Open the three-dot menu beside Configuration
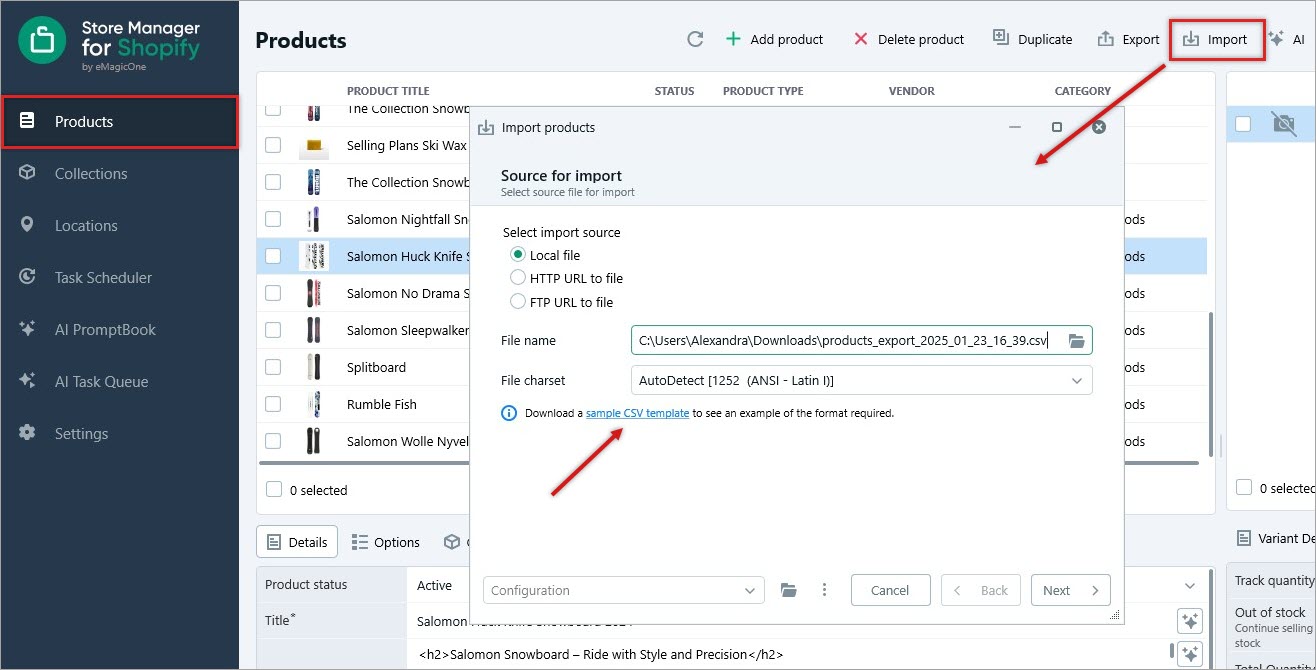1316x670 pixels. (825, 589)
